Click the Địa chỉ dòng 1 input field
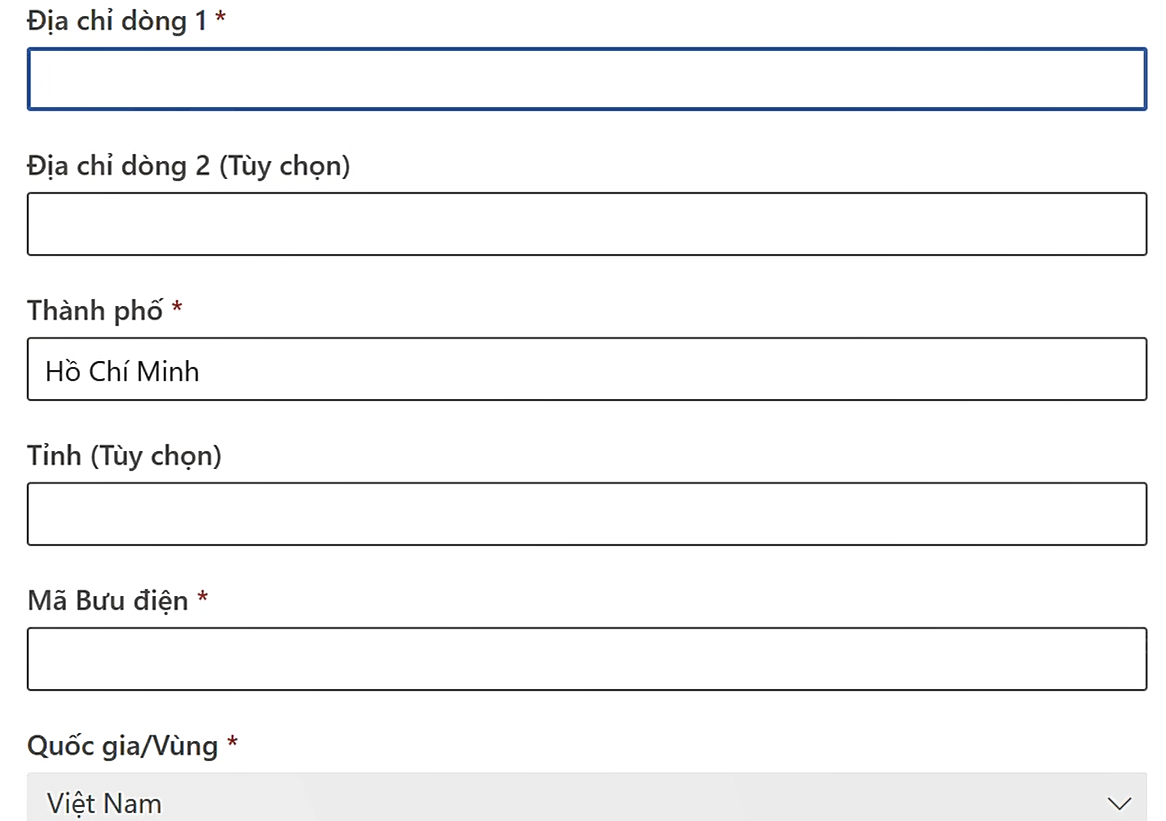This screenshot has width=1166, height=821. pos(586,79)
